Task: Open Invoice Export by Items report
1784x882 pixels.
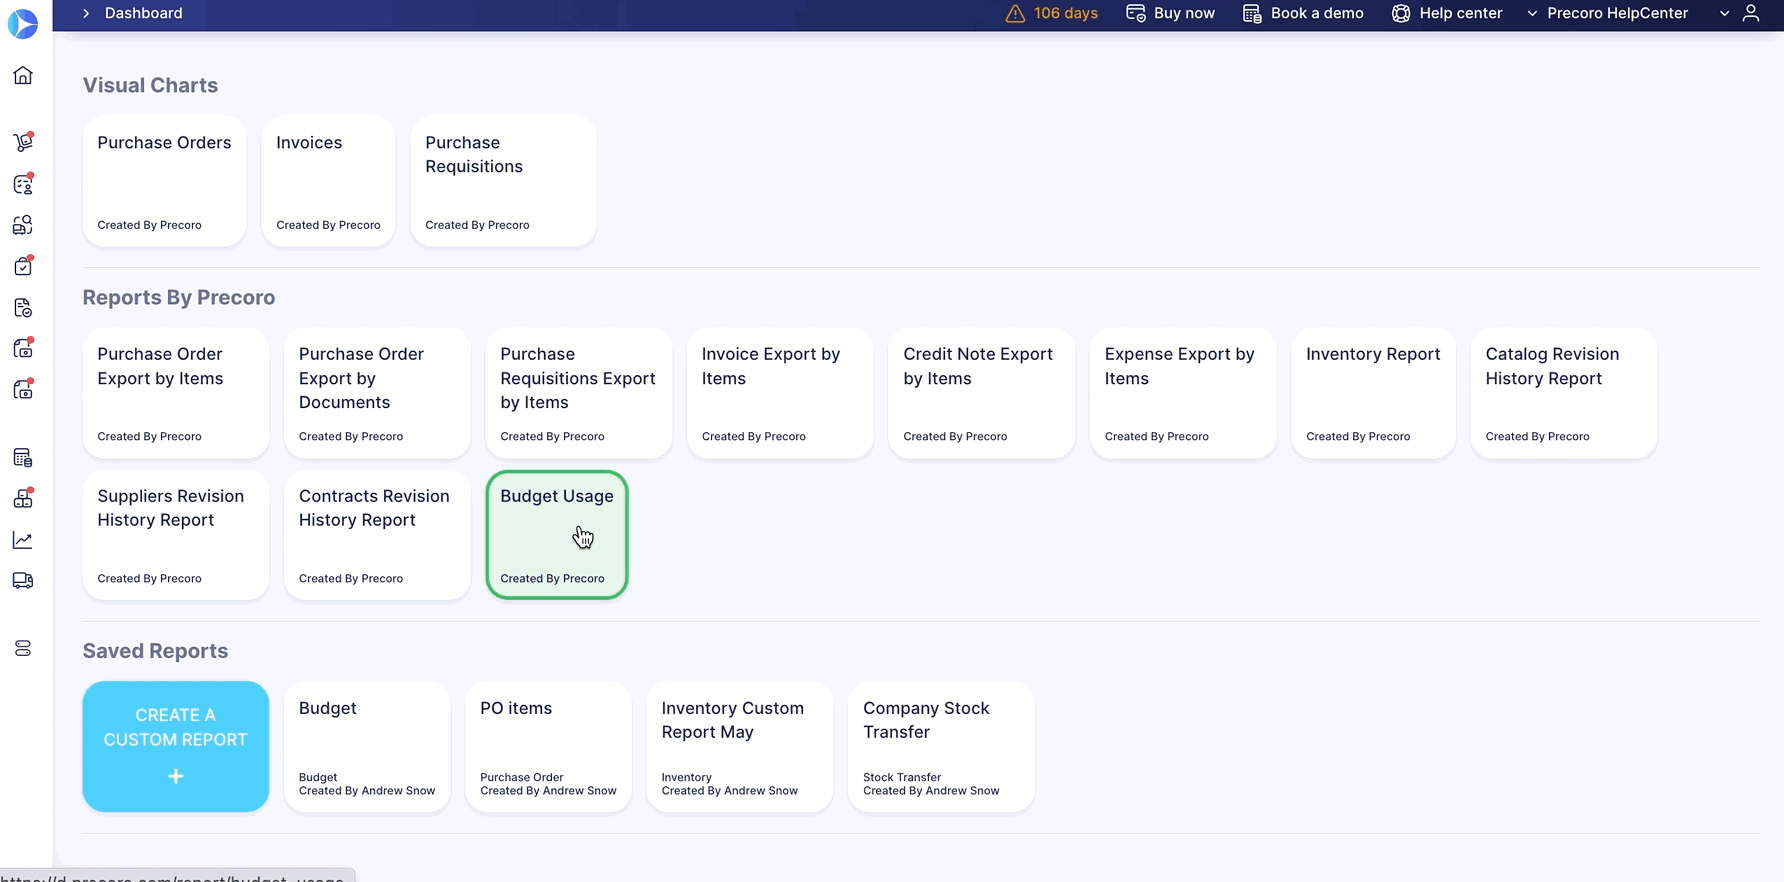Action: [x=780, y=393]
